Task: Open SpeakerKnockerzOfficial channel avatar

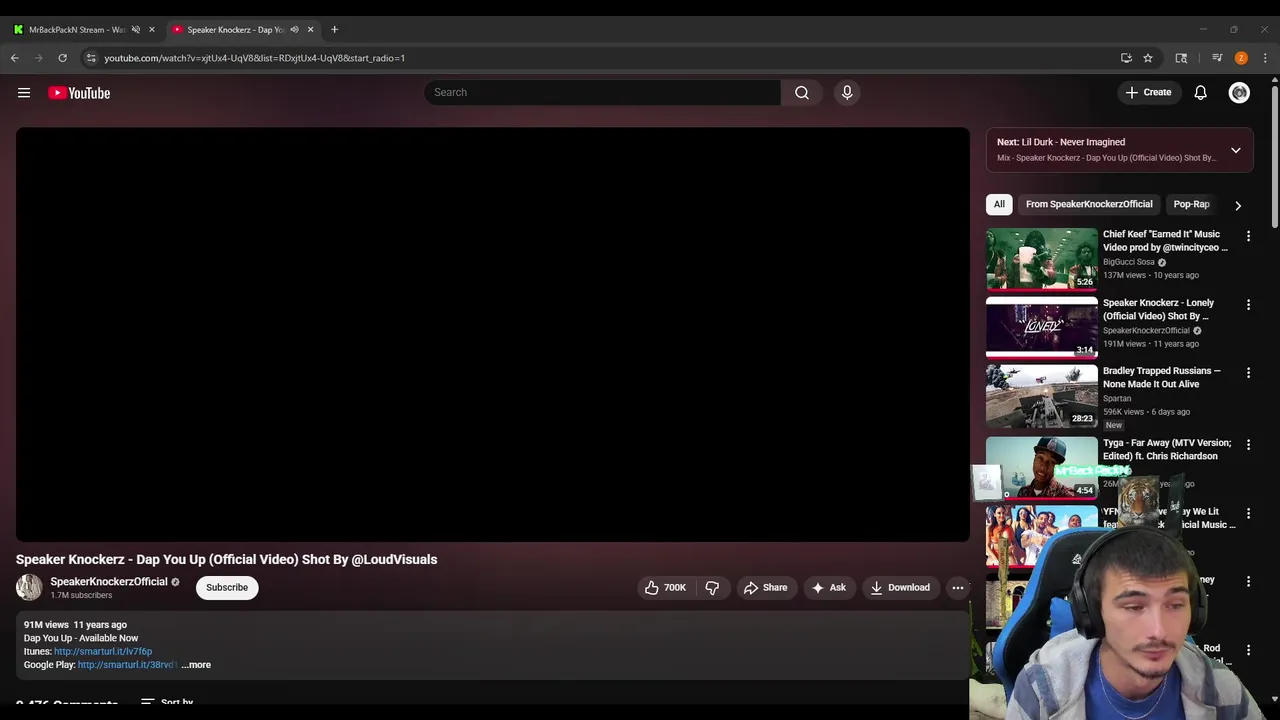Action: click(x=29, y=587)
